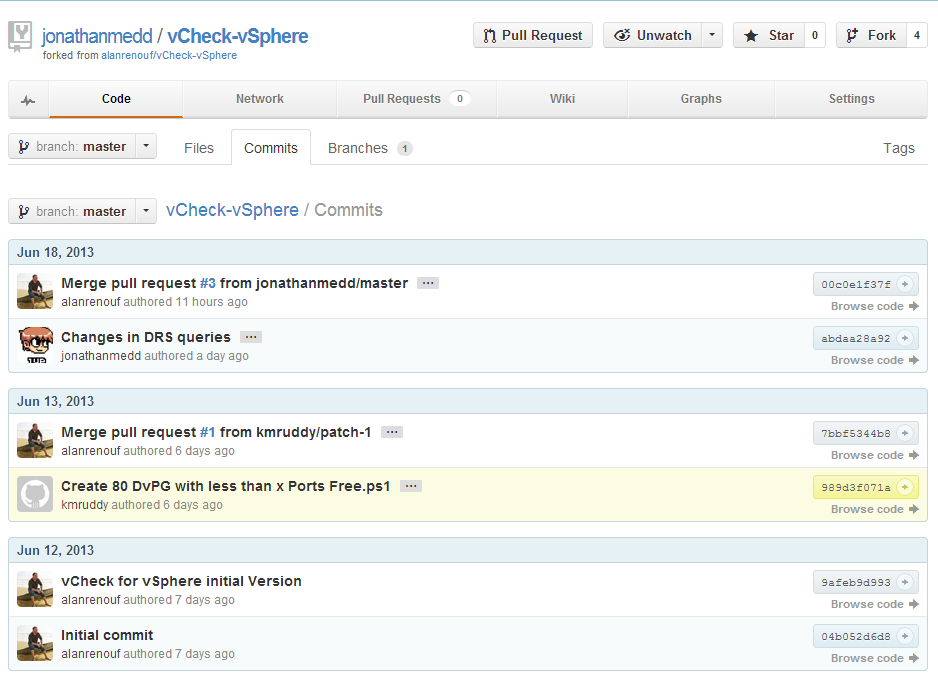Image resolution: width=938 pixels, height=688 pixels.
Task: Click copy SHA arrow icon for abdaa28a92
Action: tap(905, 338)
